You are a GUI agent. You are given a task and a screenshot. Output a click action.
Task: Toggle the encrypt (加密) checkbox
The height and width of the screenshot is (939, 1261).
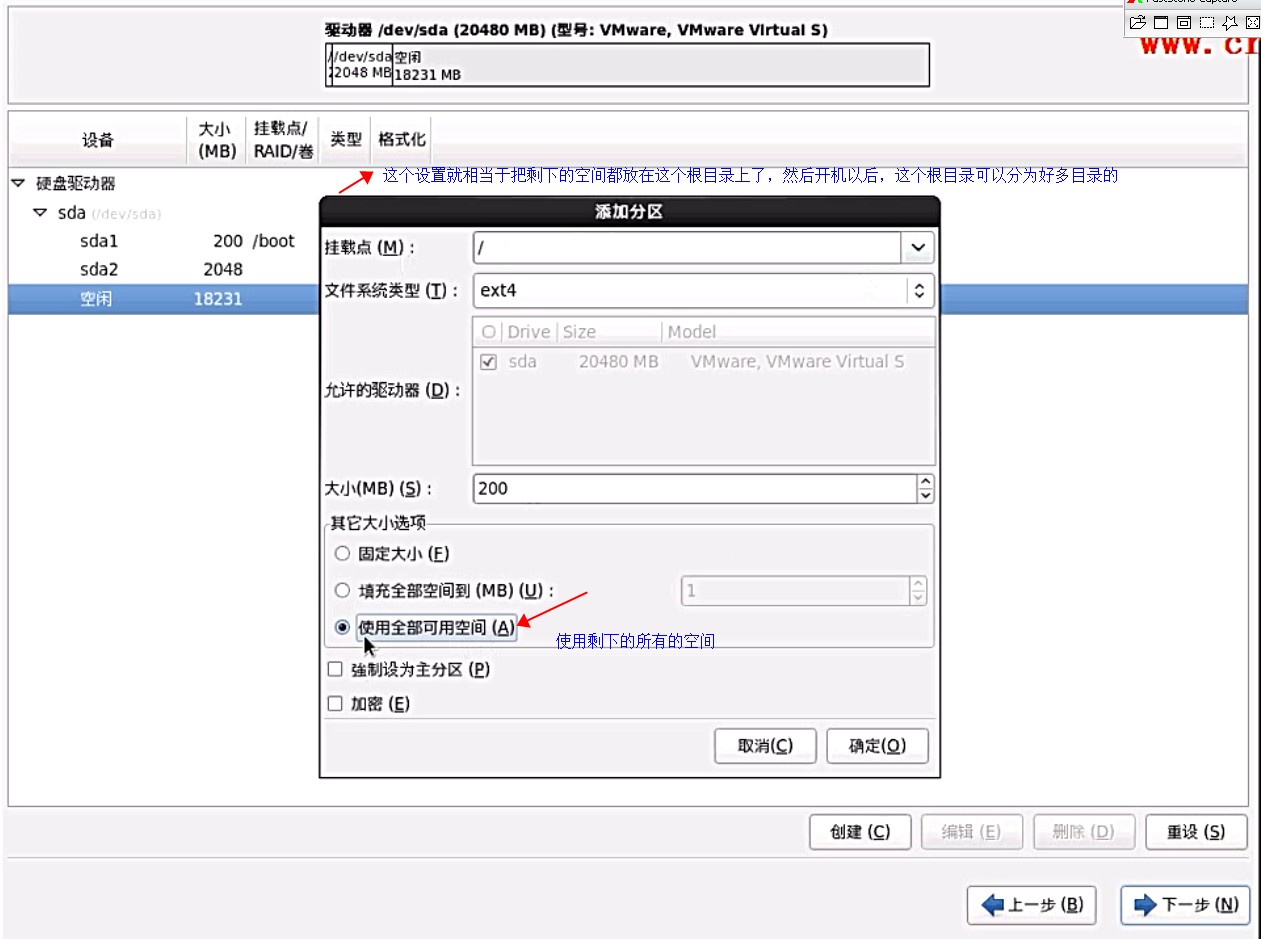coord(336,704)
